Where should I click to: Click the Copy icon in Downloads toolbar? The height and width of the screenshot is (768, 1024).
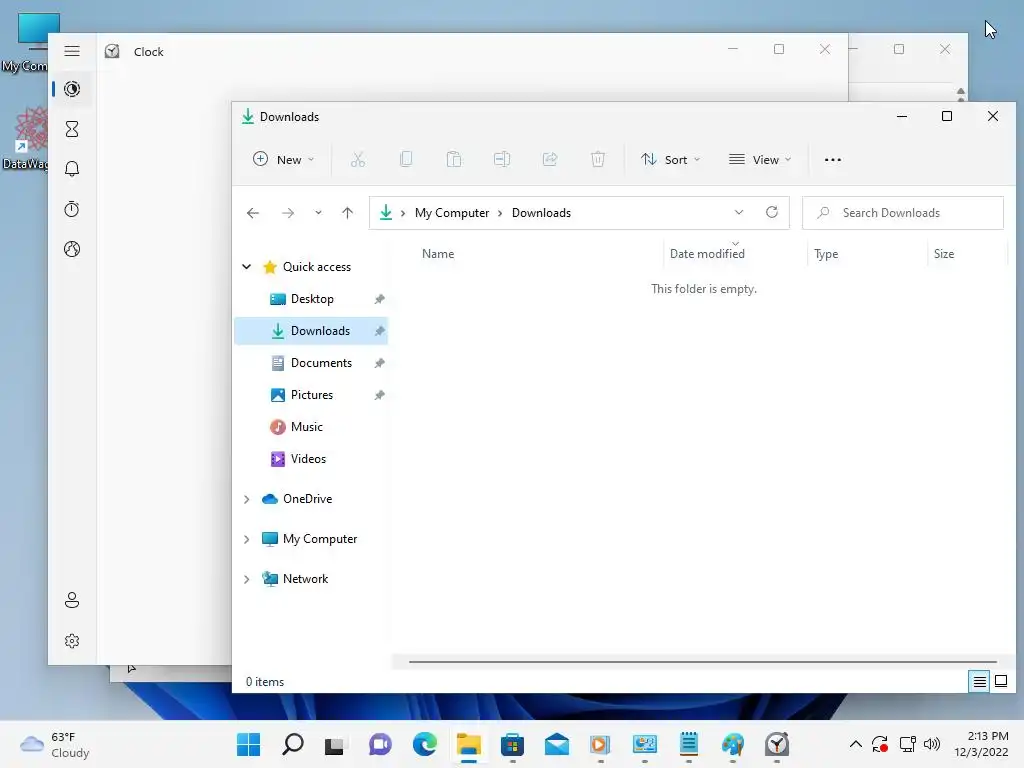[x=406, y=159]
